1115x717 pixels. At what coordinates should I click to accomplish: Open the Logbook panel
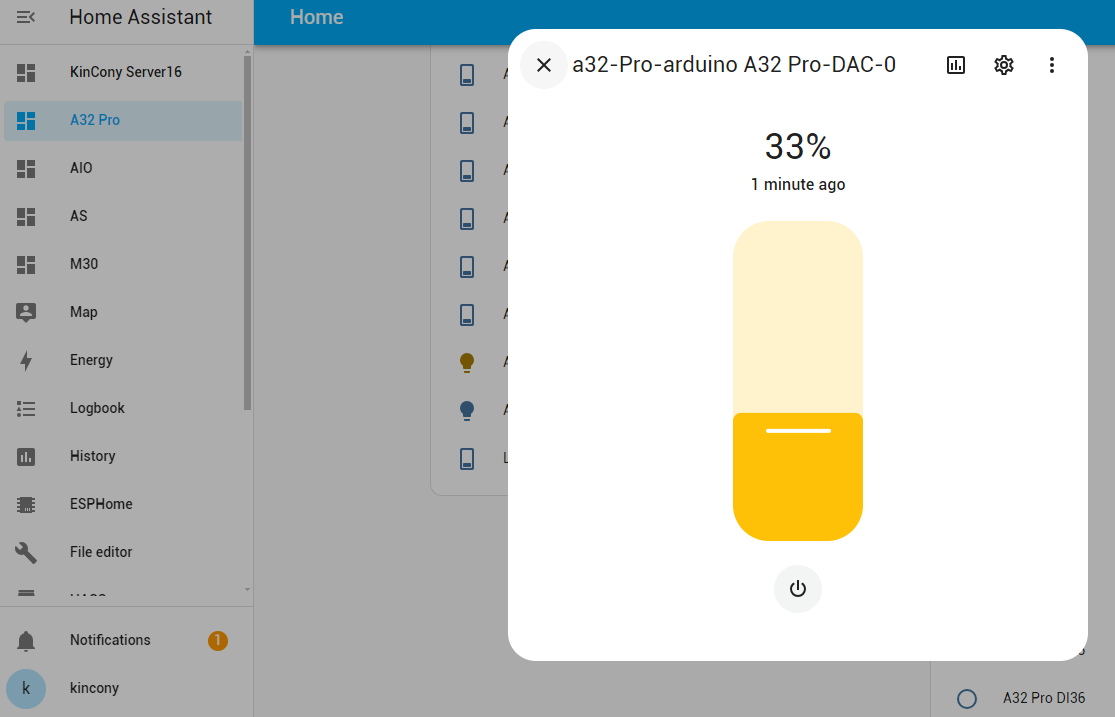pyautogui.click(x=97, y=408)
